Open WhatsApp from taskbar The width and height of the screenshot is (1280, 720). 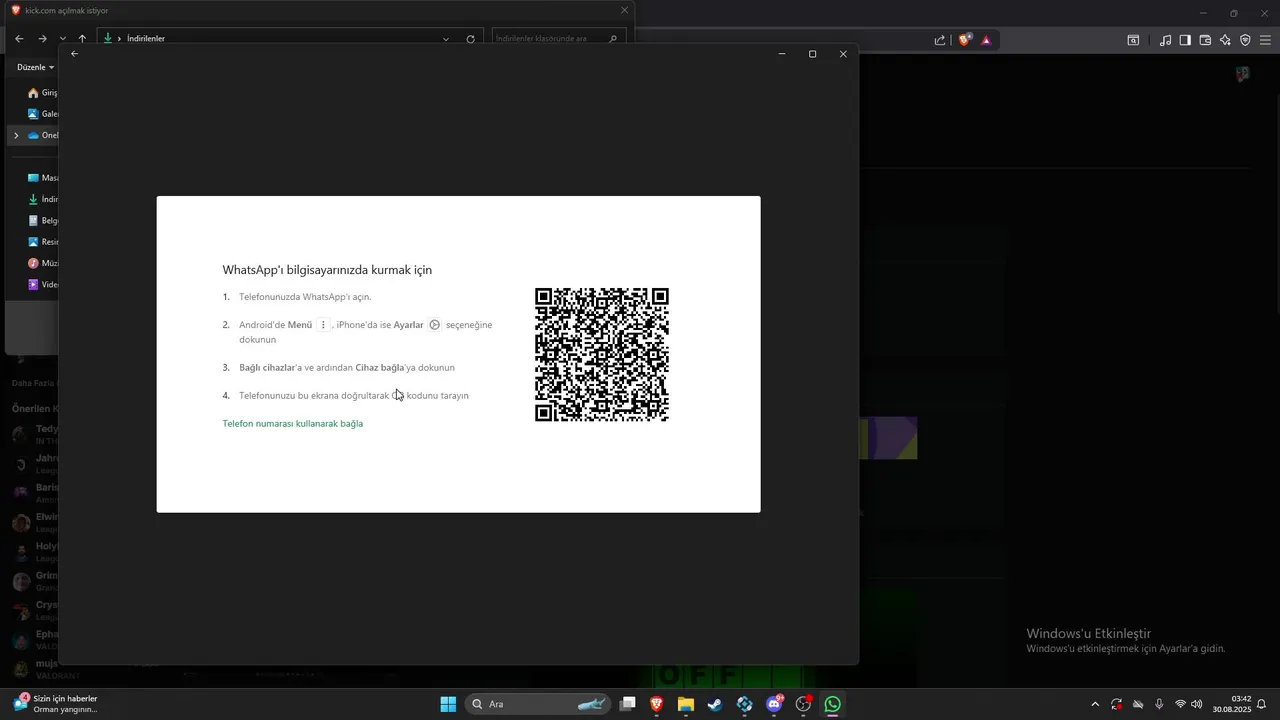[x=833, y=704]
